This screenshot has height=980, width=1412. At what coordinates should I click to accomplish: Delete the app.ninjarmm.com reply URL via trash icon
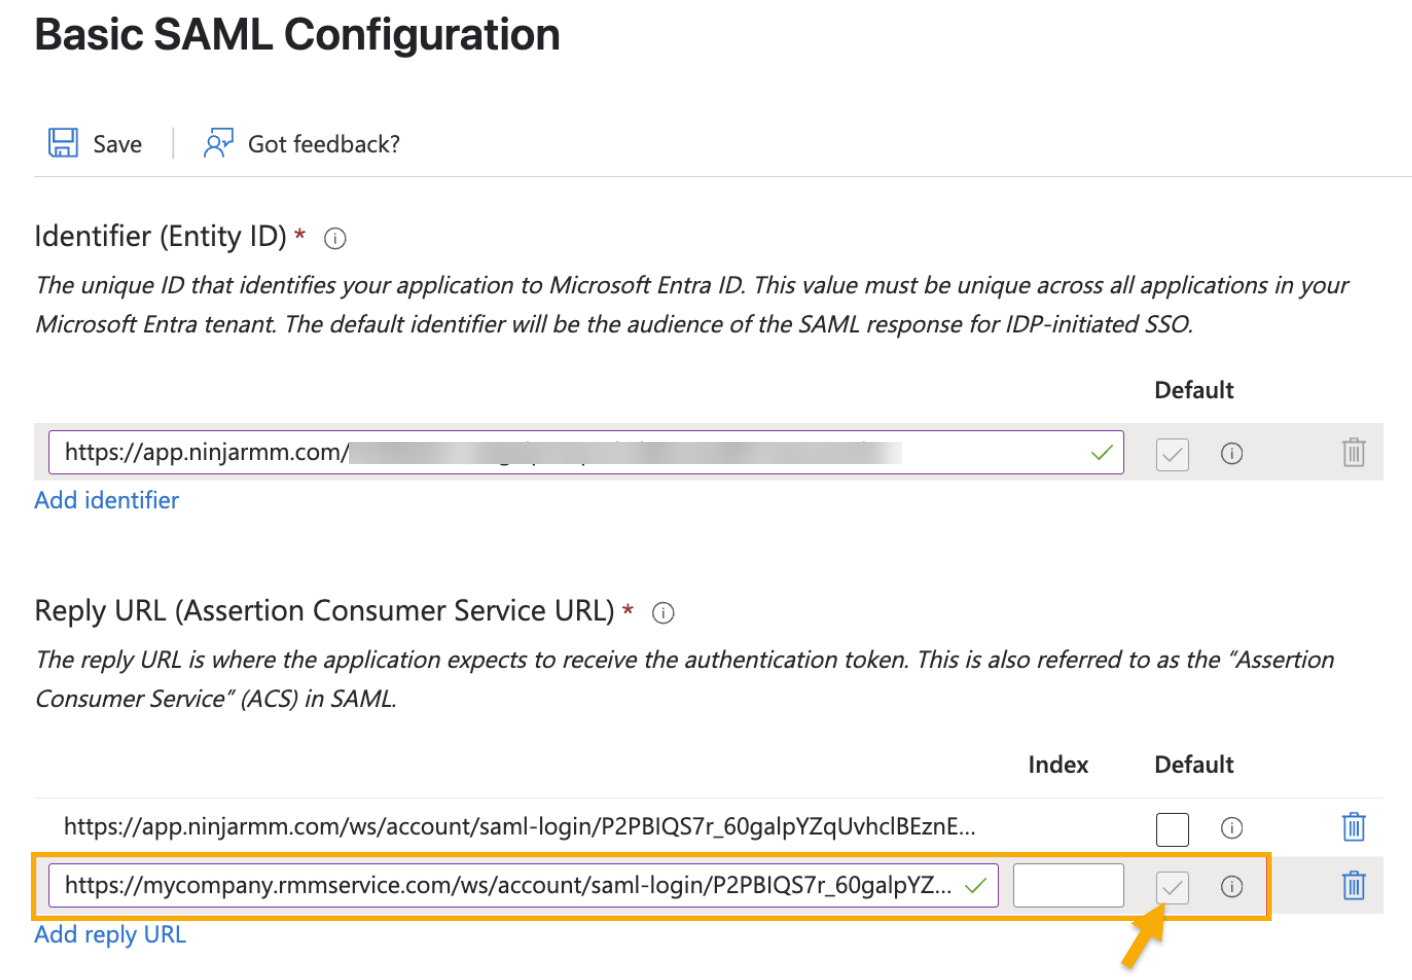tap(1354, 827)
